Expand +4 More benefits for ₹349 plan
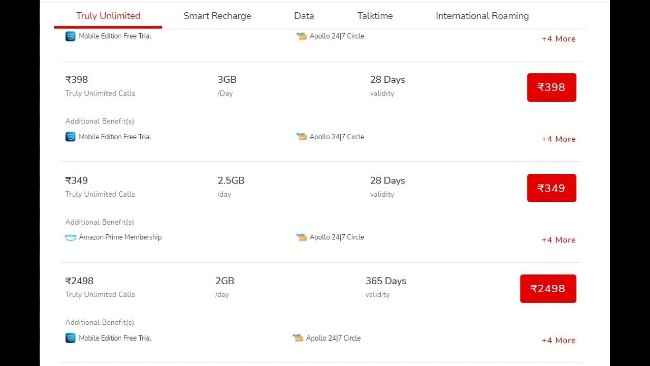This screenshot has width=650, height=366. [559, 240]
